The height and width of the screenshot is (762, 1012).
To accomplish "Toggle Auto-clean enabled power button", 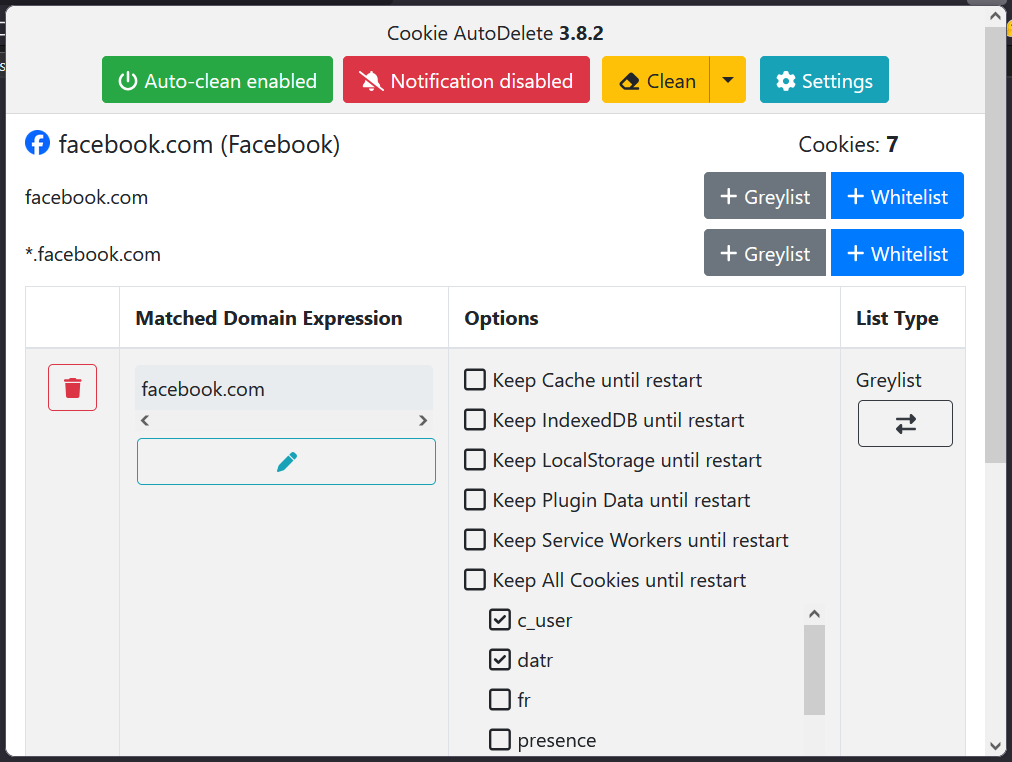I will [217, 81].
